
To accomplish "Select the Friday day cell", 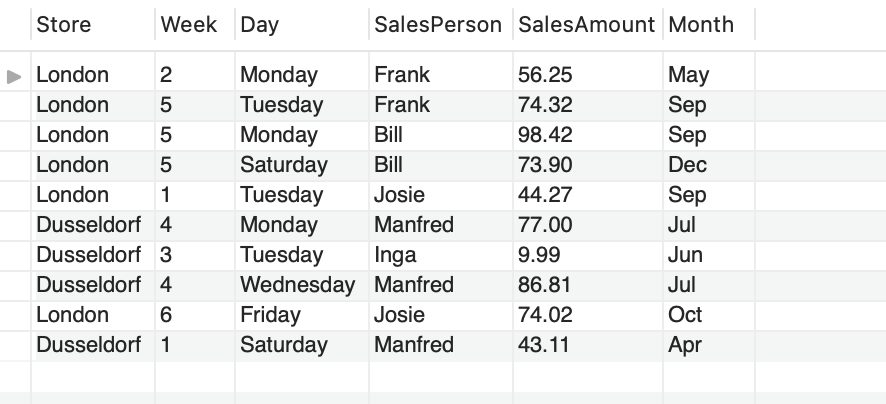I will click(x=302, y=315).
